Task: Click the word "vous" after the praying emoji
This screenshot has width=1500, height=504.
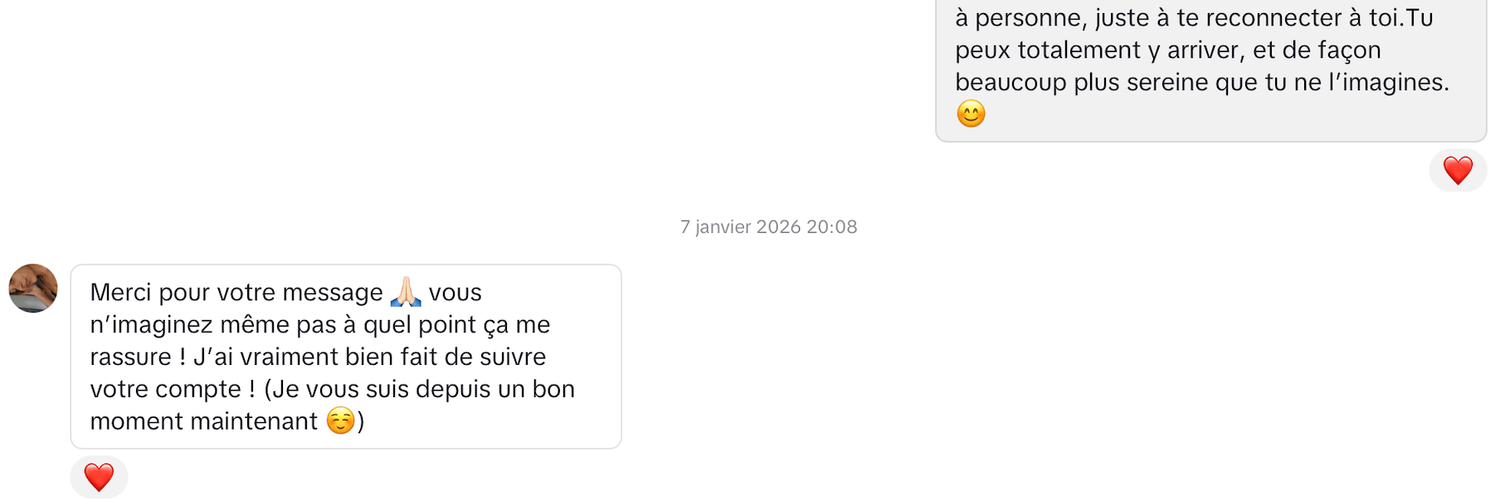Action: pyautogui.click(x=455, y=293)
